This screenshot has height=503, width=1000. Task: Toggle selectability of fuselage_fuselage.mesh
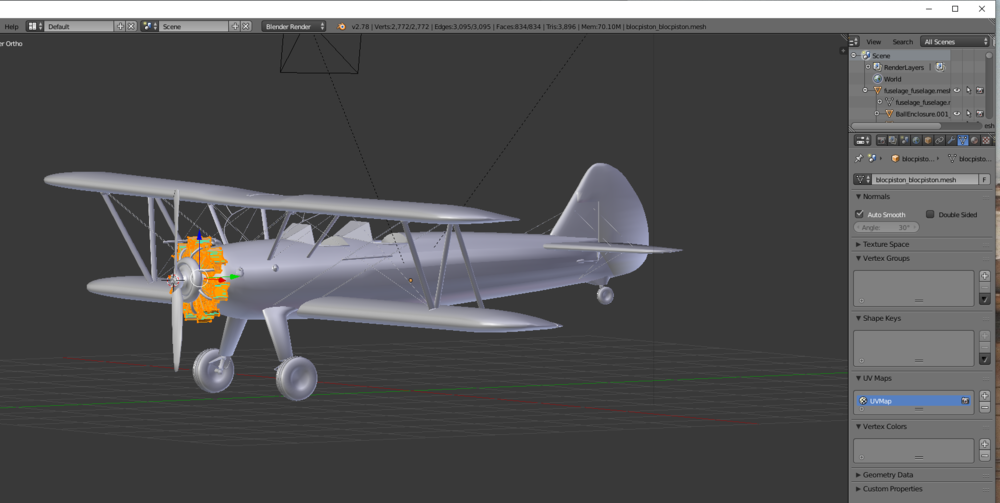click(968, 91)
